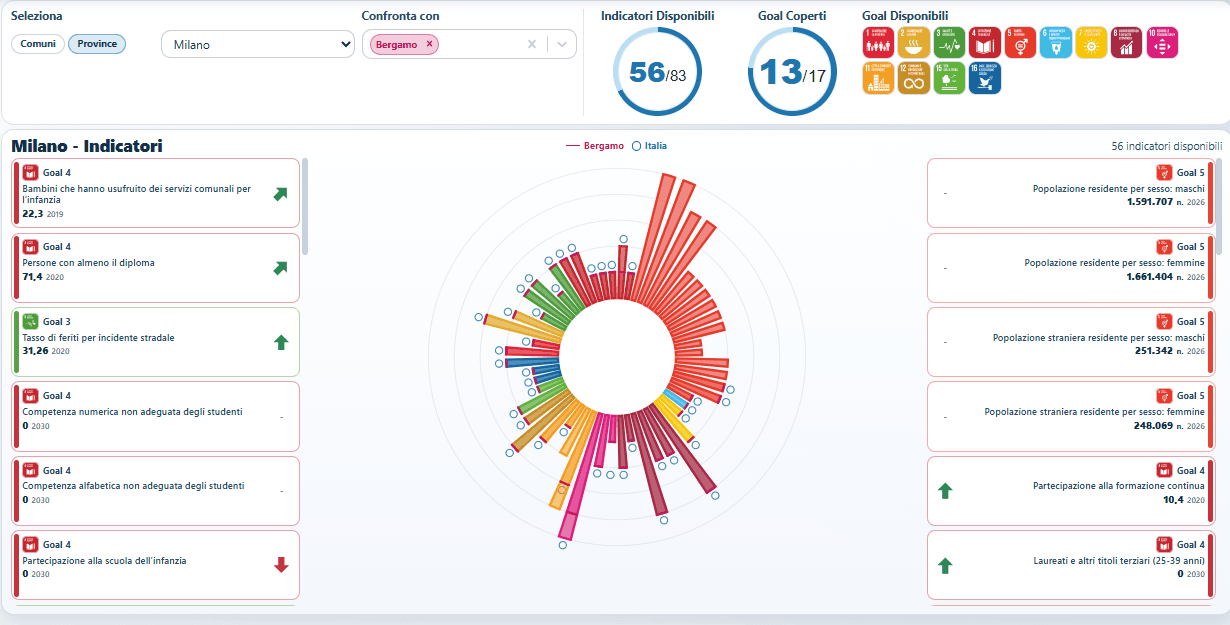
Task: Click the left indicator list scrollbar
Action: pos(305,205)
